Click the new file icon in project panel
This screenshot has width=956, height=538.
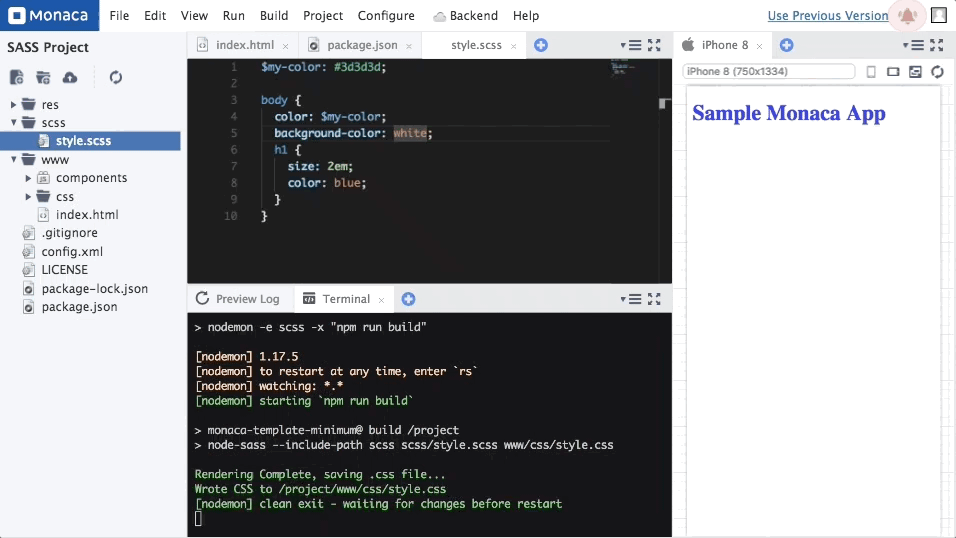point(16,77)
